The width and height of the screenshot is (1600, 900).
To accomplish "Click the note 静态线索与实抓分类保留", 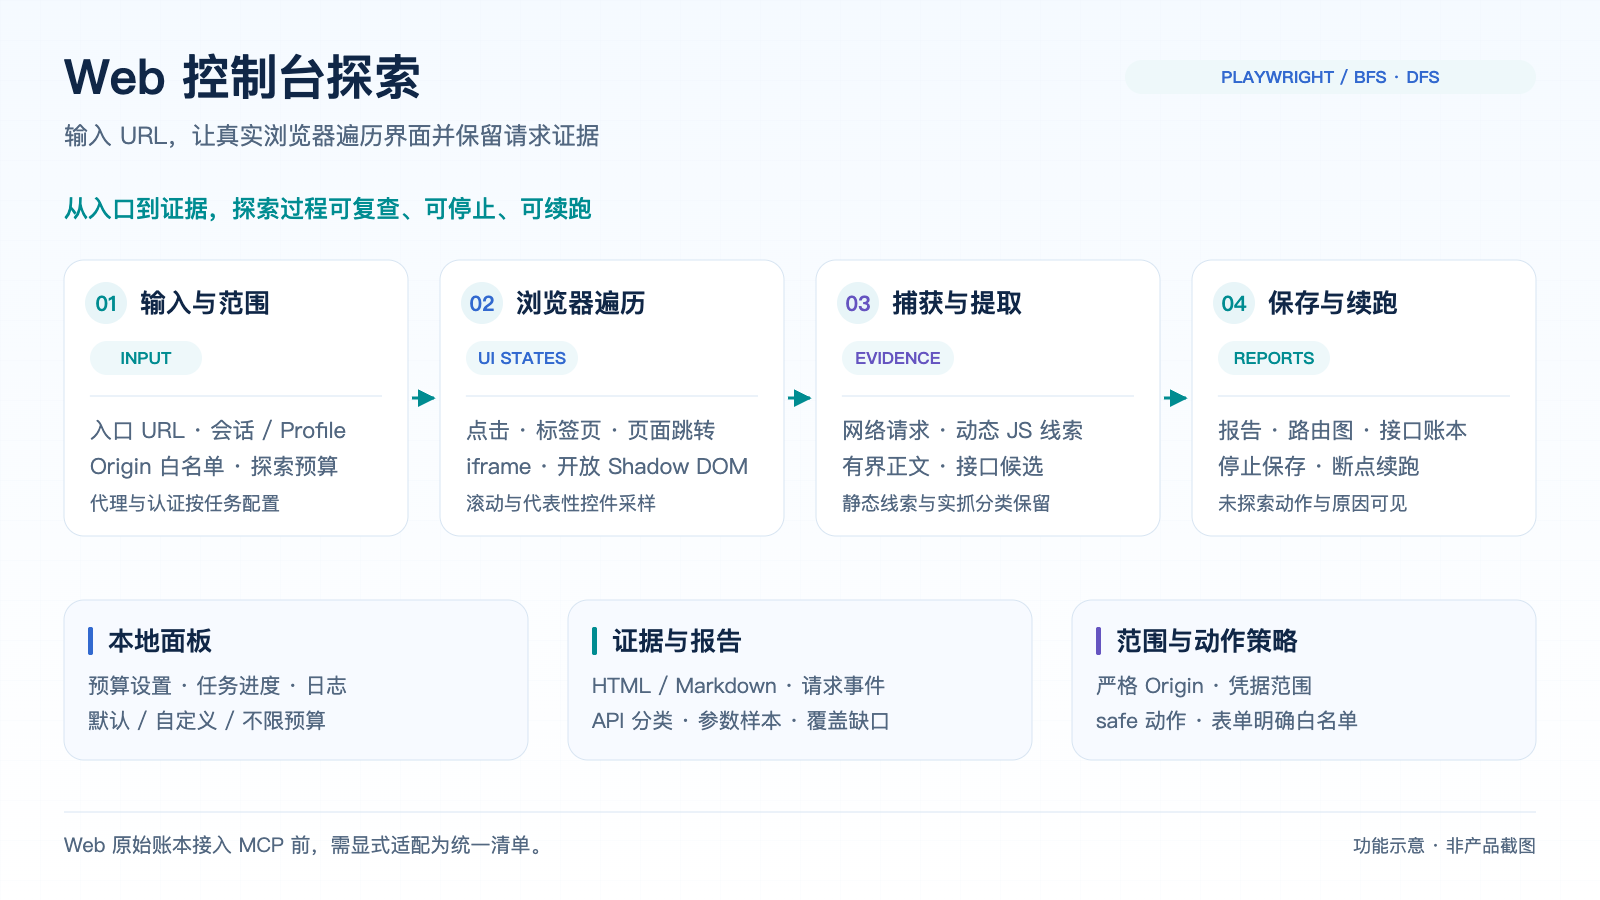I will click(x=946, y=503).
